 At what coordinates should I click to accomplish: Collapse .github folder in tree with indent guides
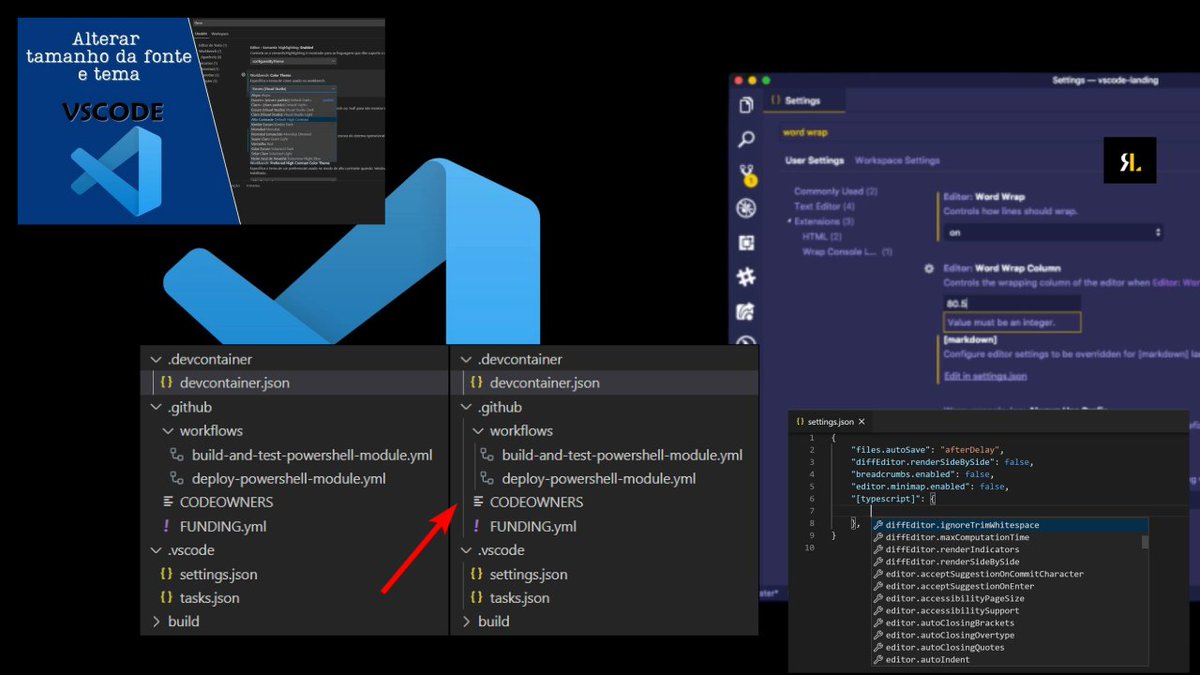click(465, 407)
